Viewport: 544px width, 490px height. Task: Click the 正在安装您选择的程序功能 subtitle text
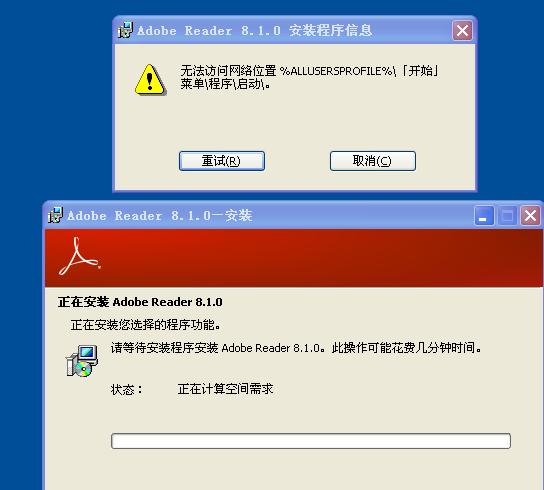(x=145, y=325)
